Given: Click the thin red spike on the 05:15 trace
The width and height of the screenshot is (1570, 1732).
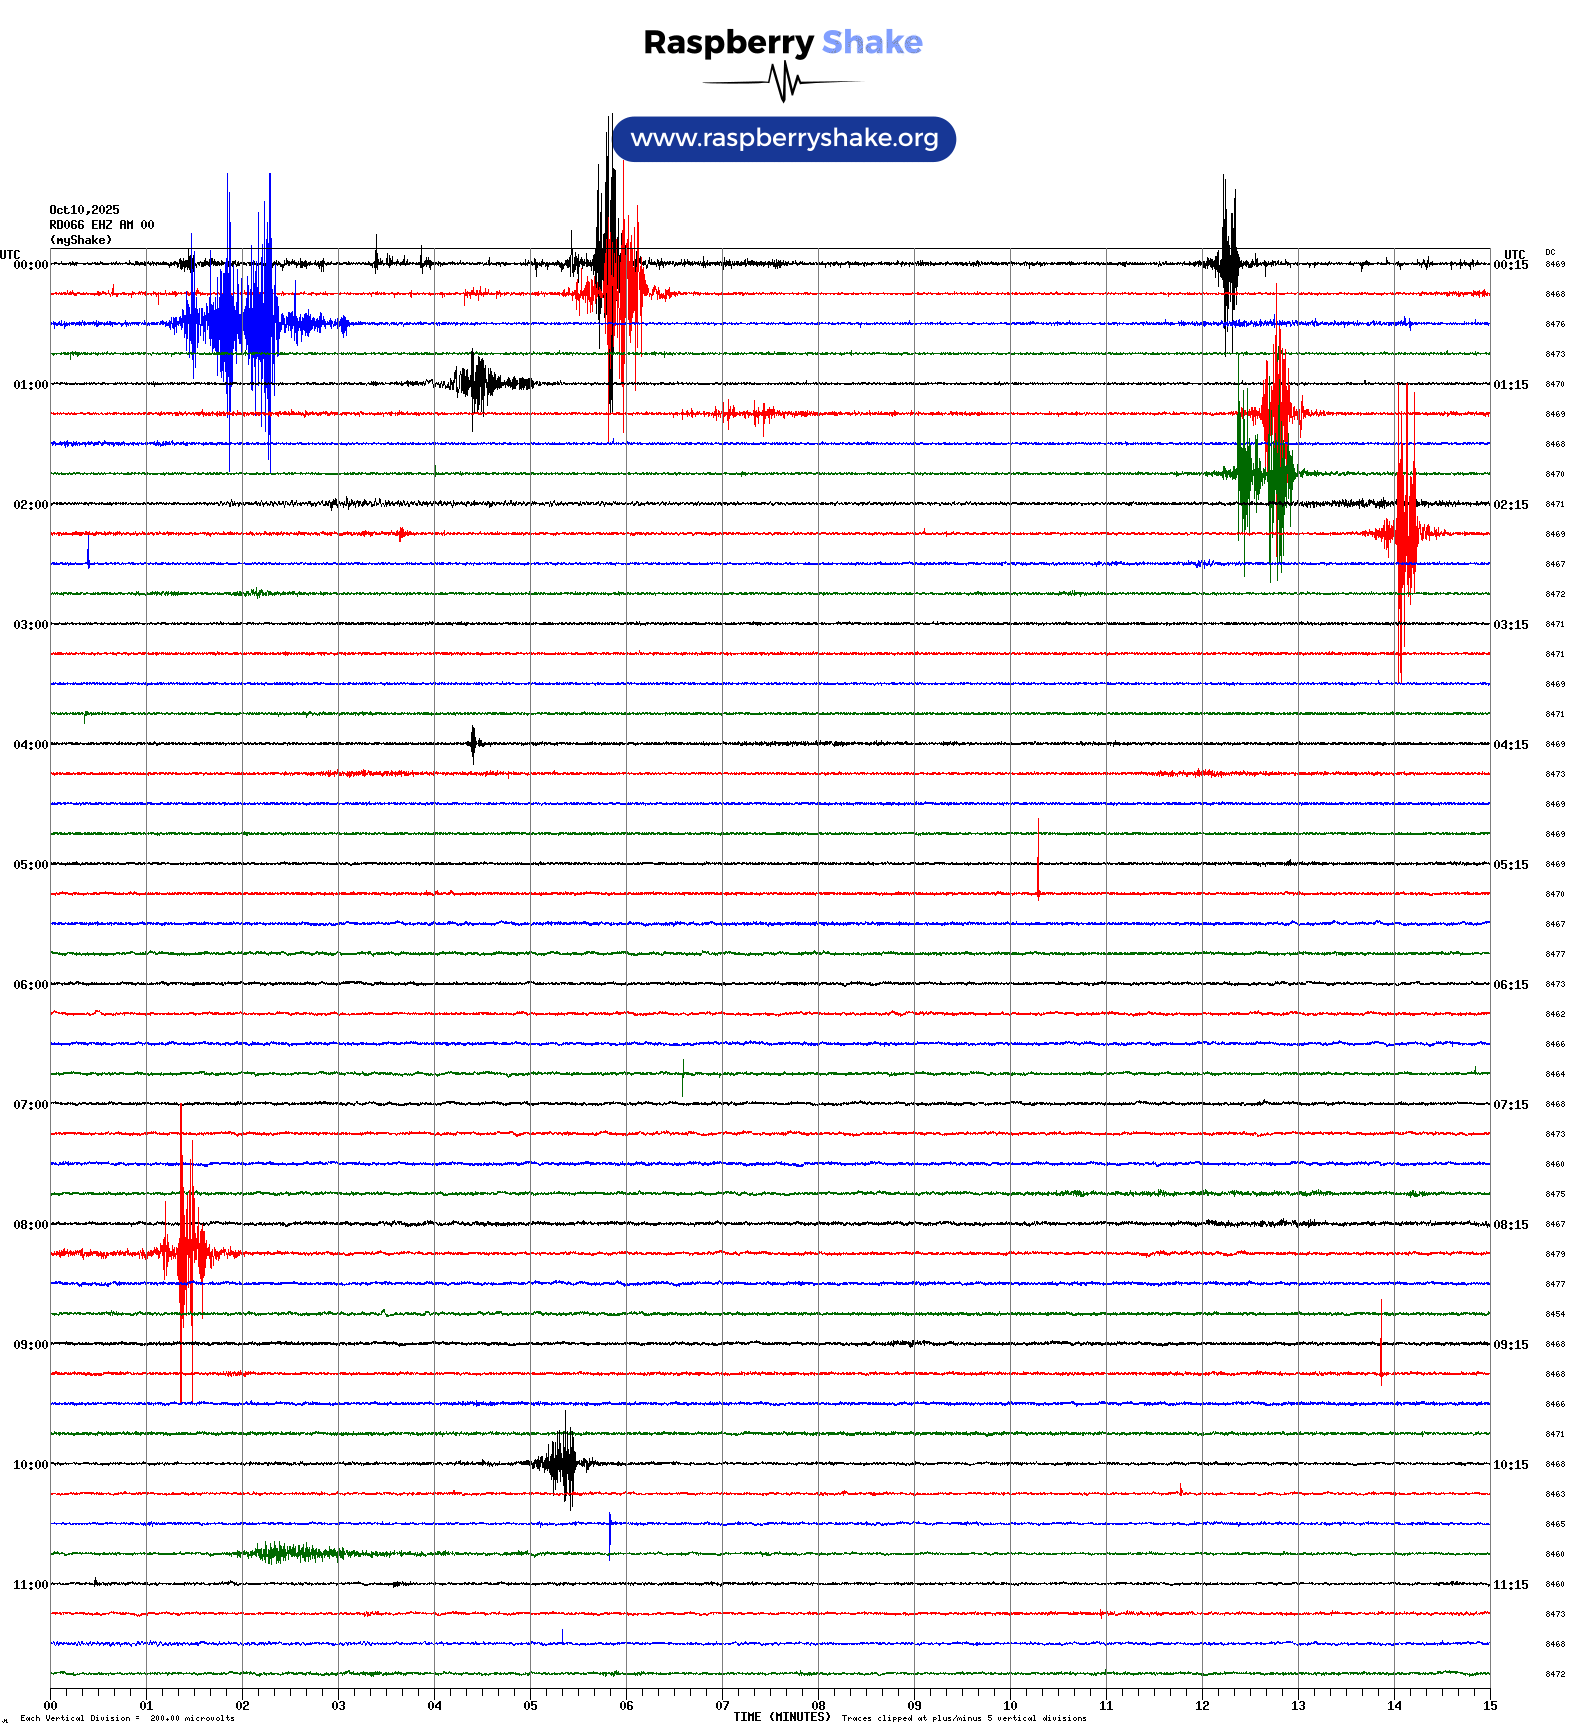Looking at the screenshot, I should click(1038, 860).
